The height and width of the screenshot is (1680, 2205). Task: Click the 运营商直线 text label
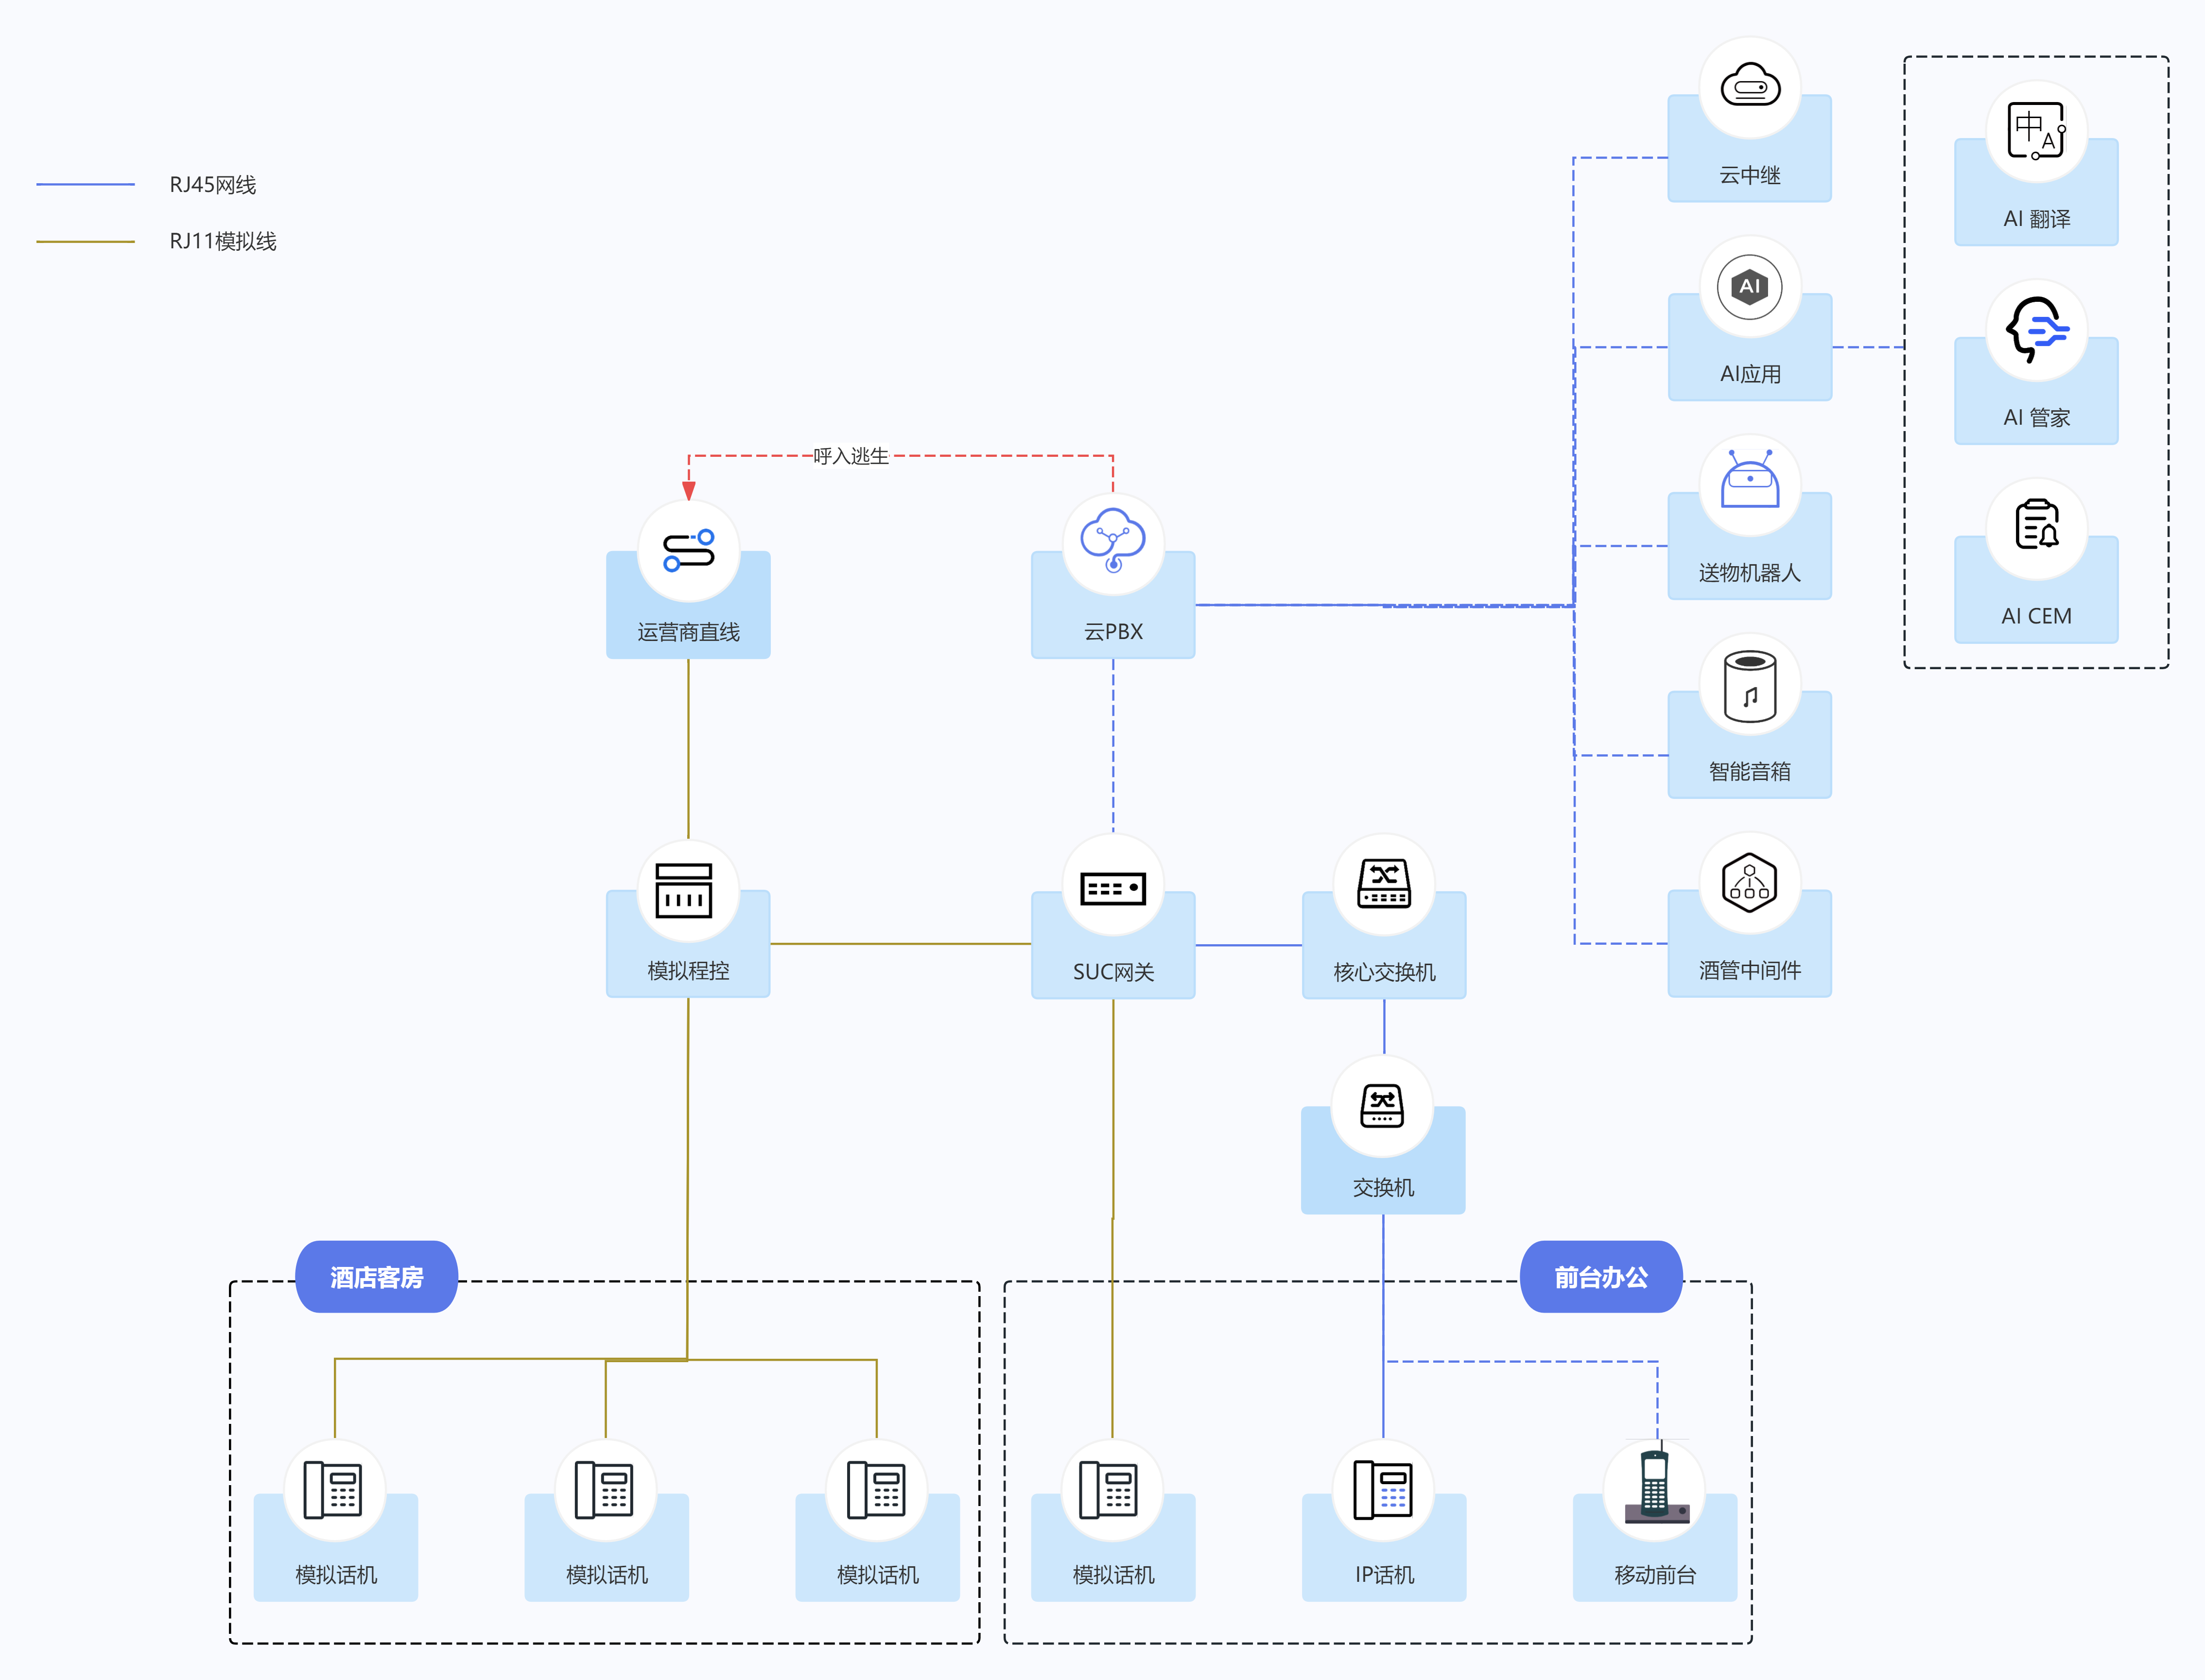[x=689, y=632]
